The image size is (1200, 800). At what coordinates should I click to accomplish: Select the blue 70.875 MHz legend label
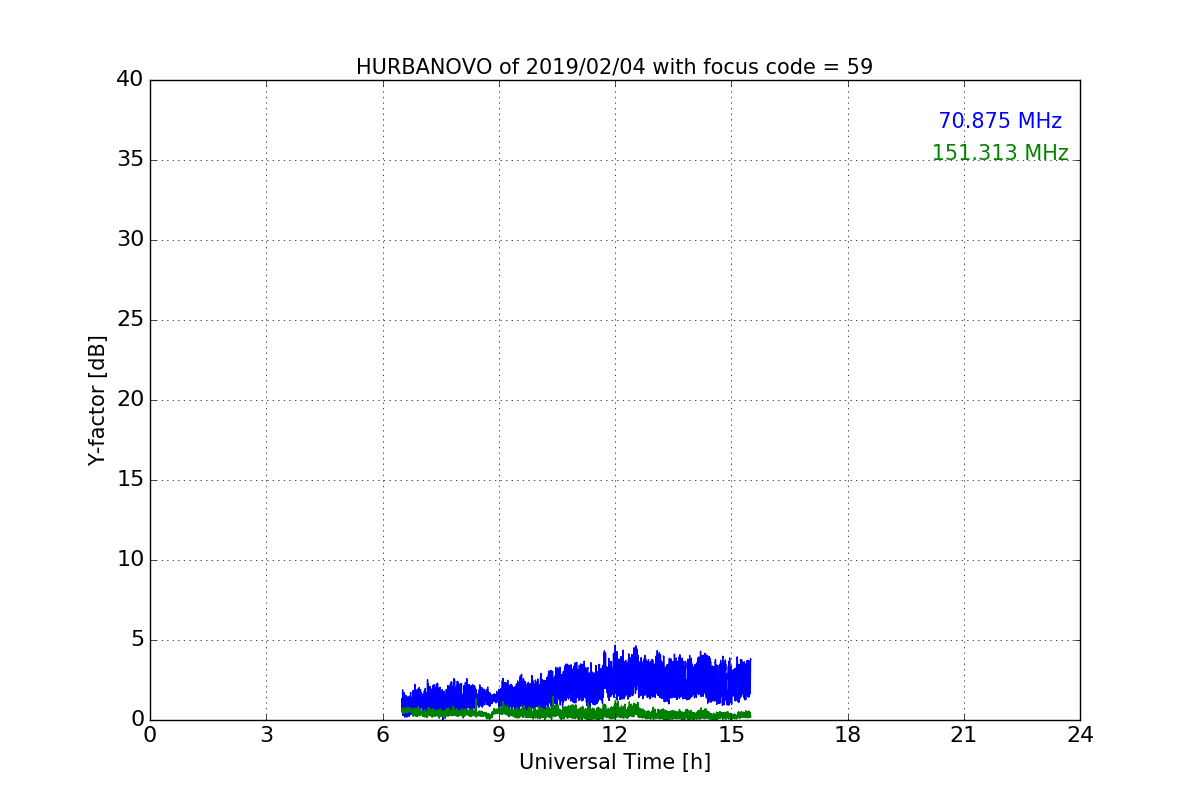pyautogui.click(x=1000, y=121)
